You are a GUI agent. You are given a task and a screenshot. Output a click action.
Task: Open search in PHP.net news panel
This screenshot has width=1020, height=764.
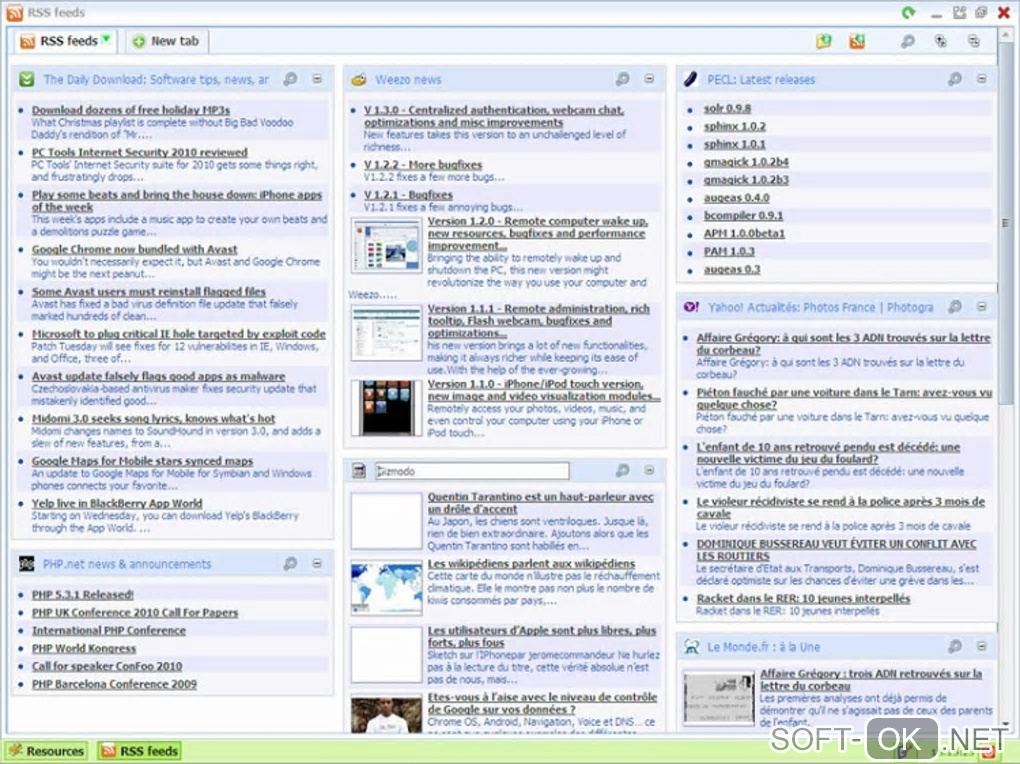point(290,564)
